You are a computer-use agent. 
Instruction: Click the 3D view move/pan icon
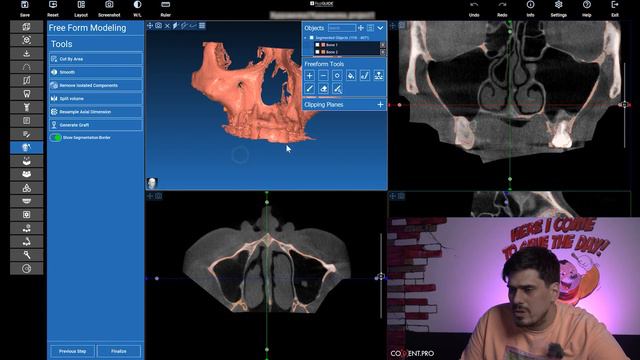(150, 26)
